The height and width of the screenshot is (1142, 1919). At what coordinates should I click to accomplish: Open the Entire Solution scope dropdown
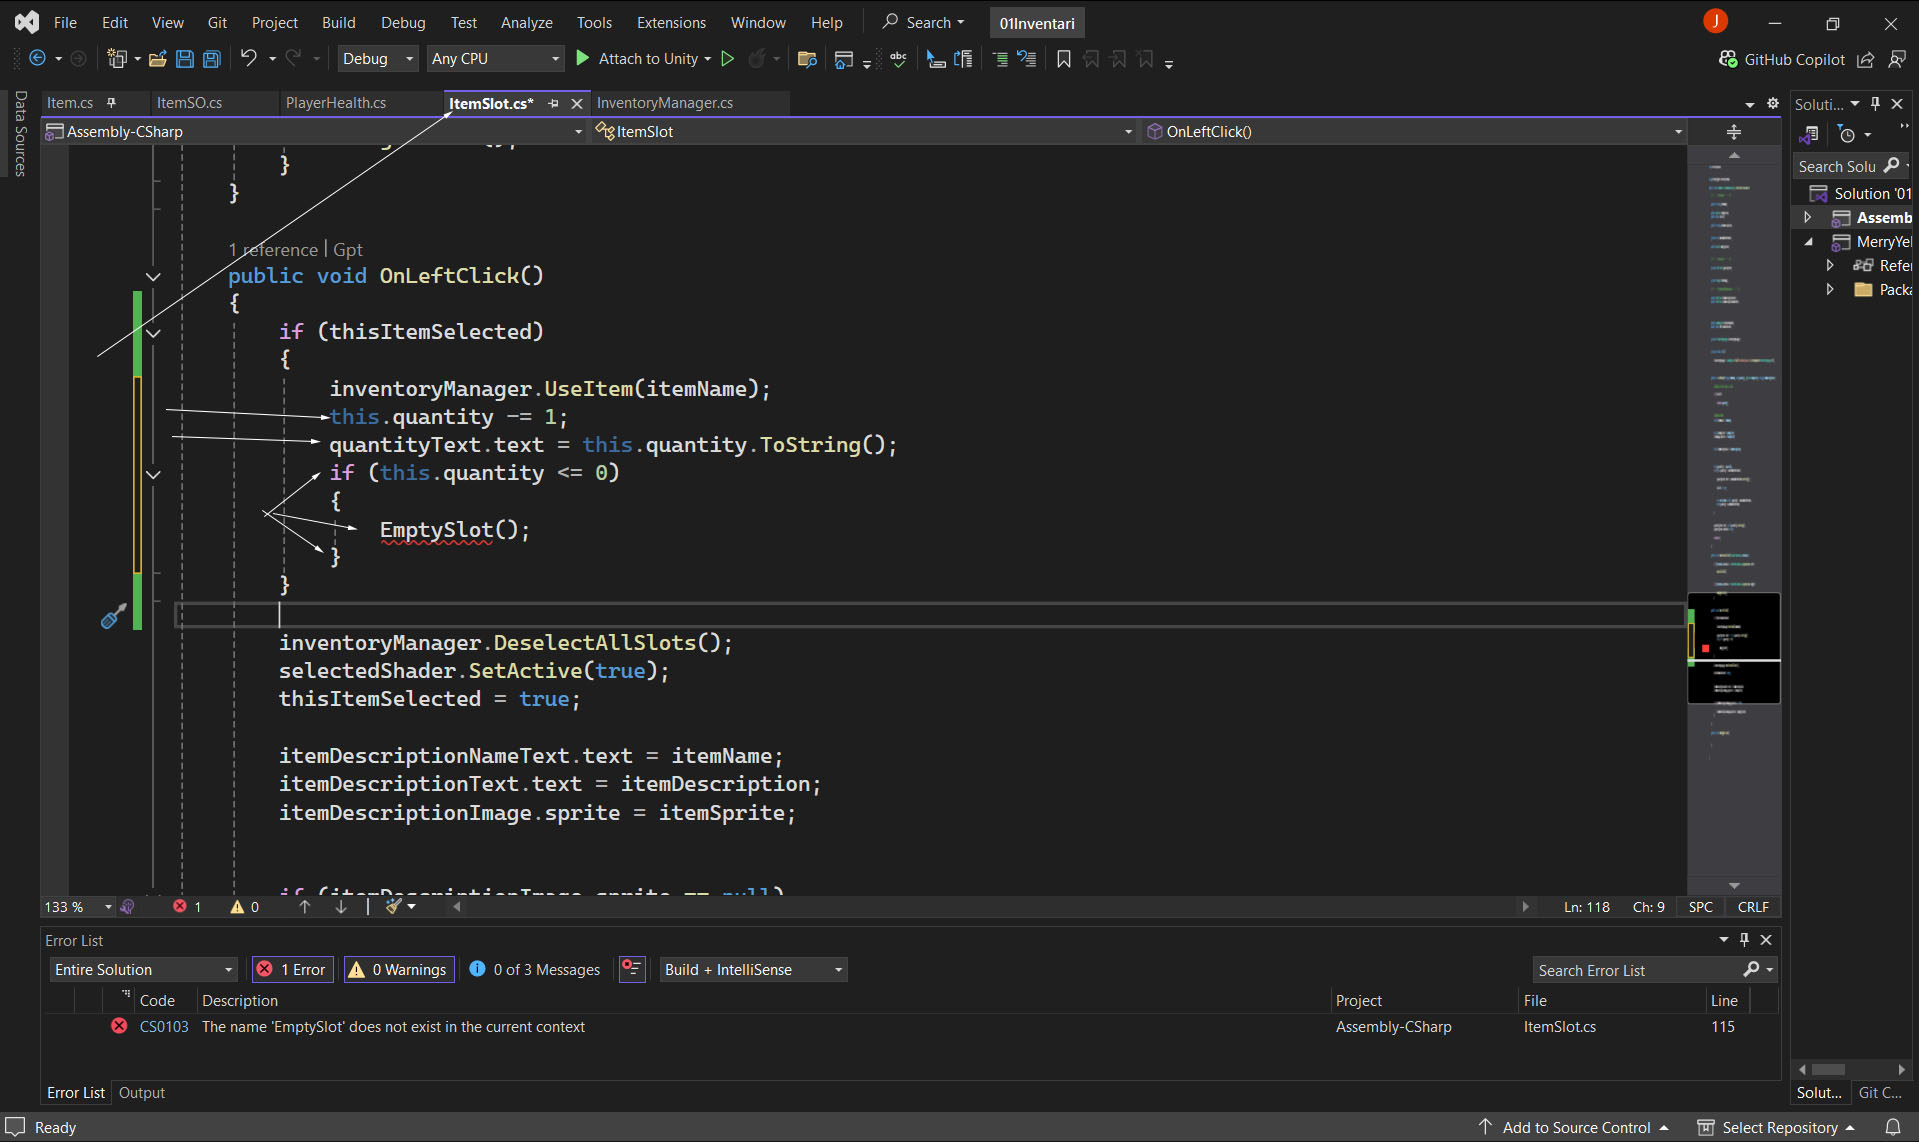click(143, 969)
